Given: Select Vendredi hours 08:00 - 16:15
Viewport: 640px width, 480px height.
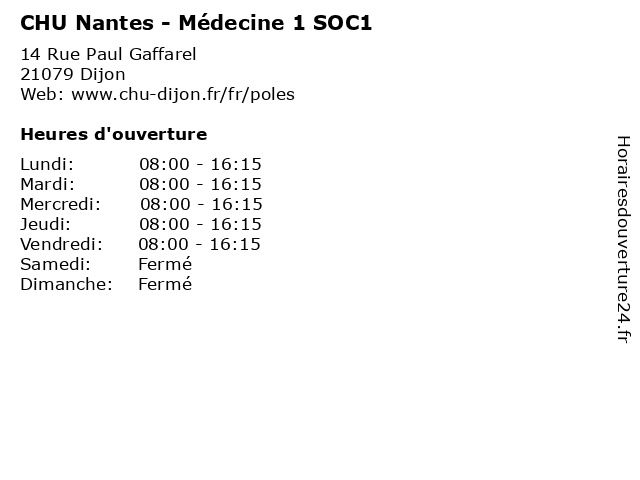Looking at the screenshot, I should tap(199, 244).
